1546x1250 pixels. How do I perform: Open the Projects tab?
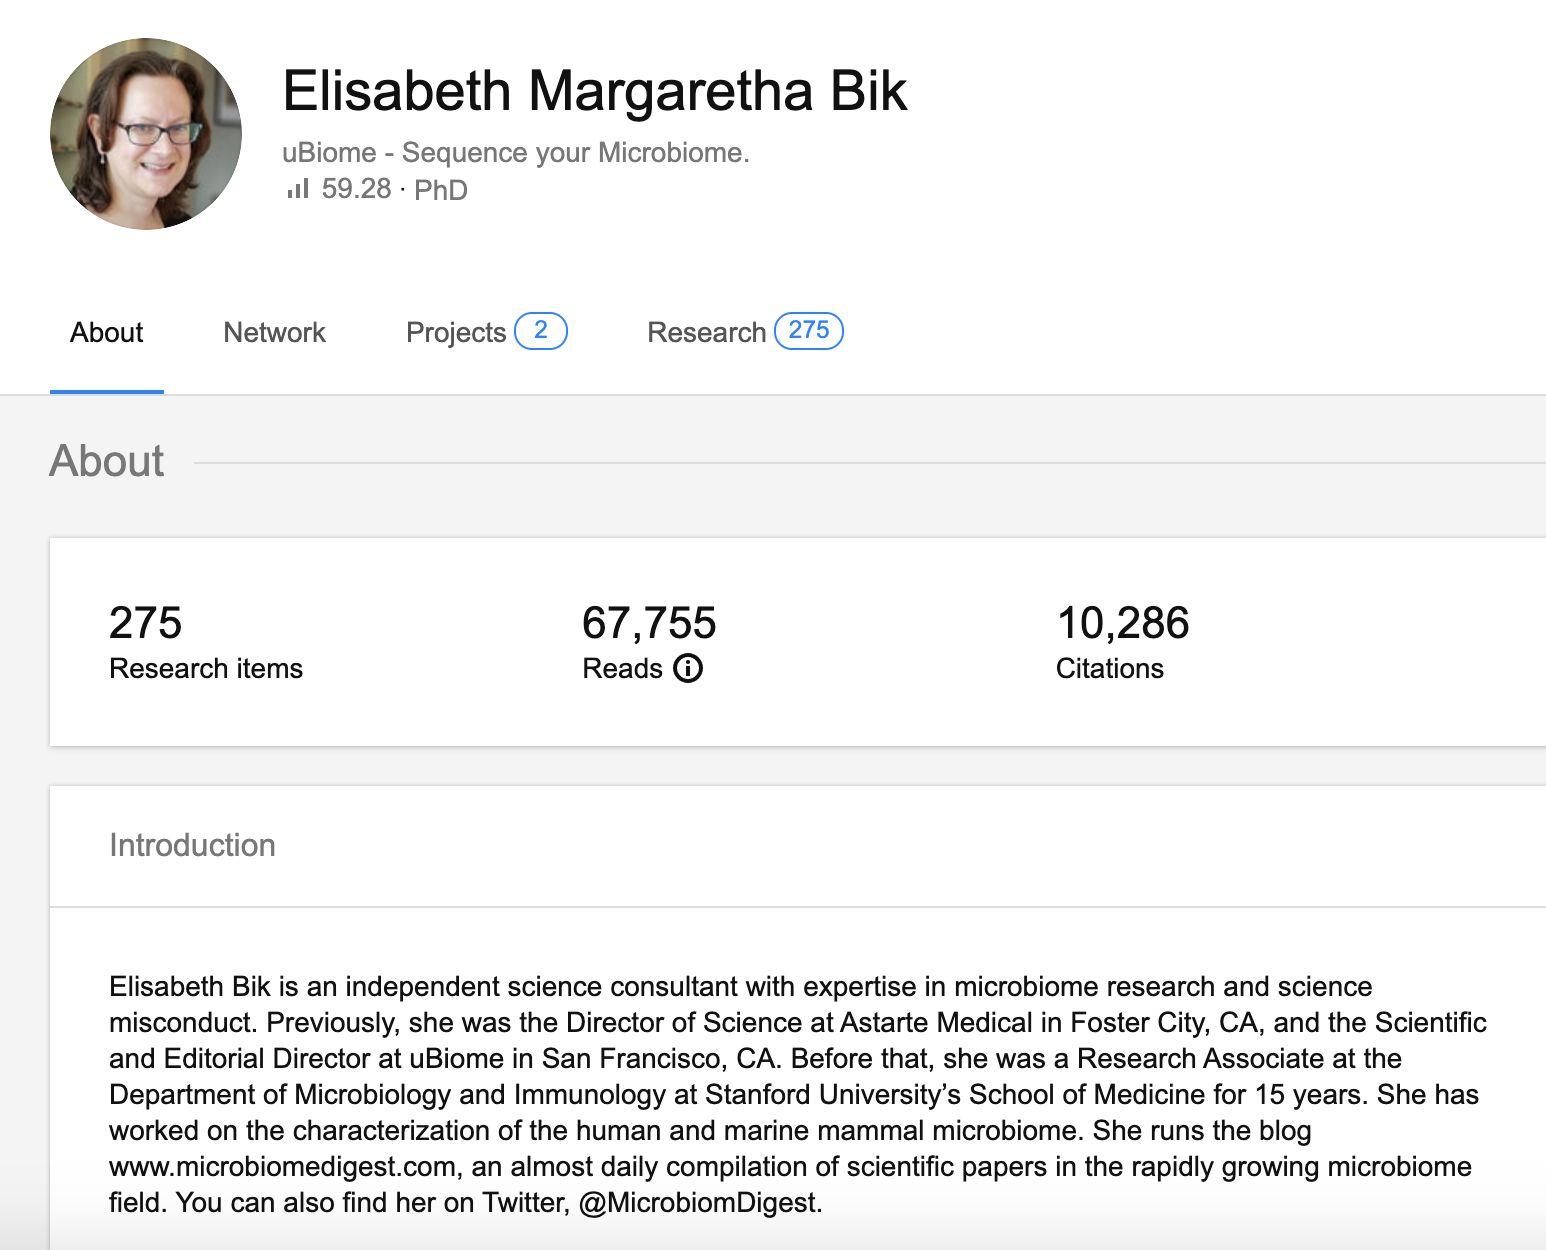tap(456, 332)
